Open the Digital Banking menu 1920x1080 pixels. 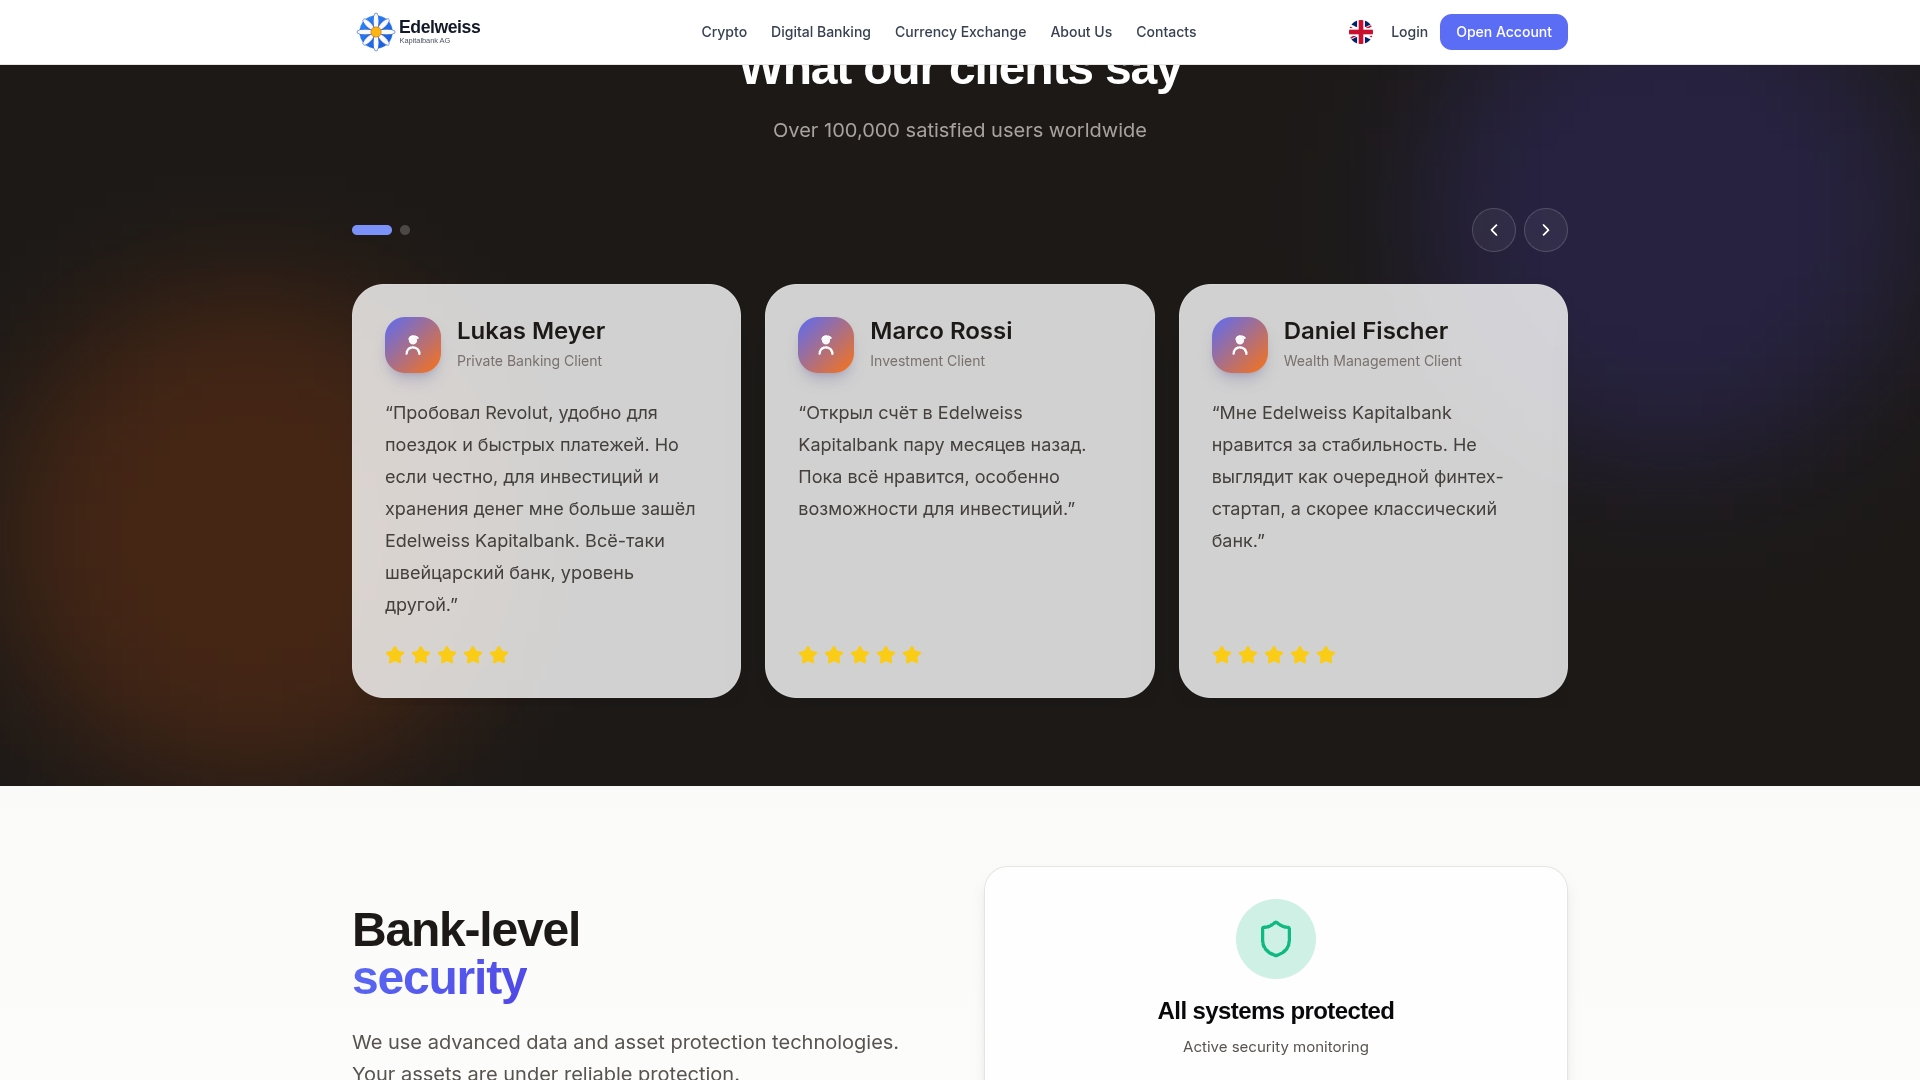click(x=821, y=32)
